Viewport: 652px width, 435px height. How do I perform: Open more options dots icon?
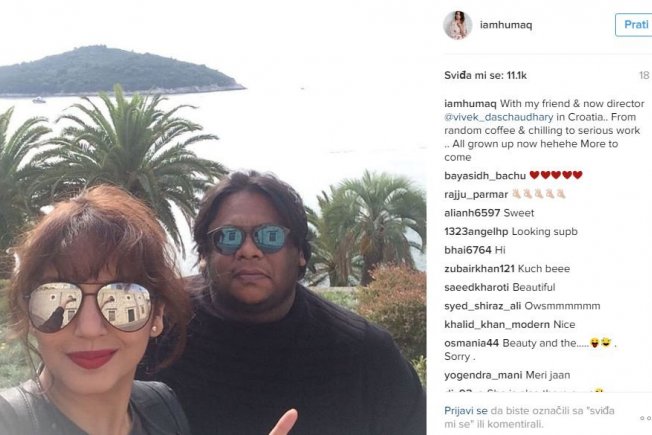646,418
